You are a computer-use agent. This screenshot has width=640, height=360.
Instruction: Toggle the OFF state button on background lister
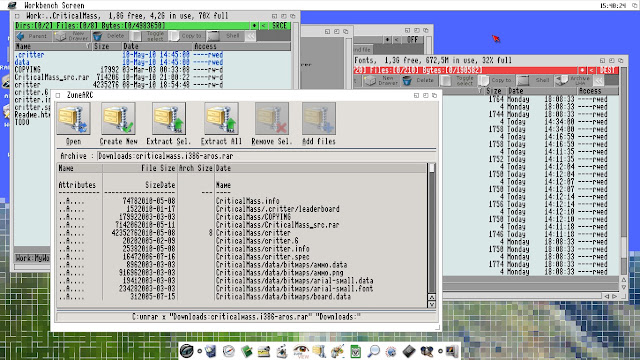tap(413, 40)
